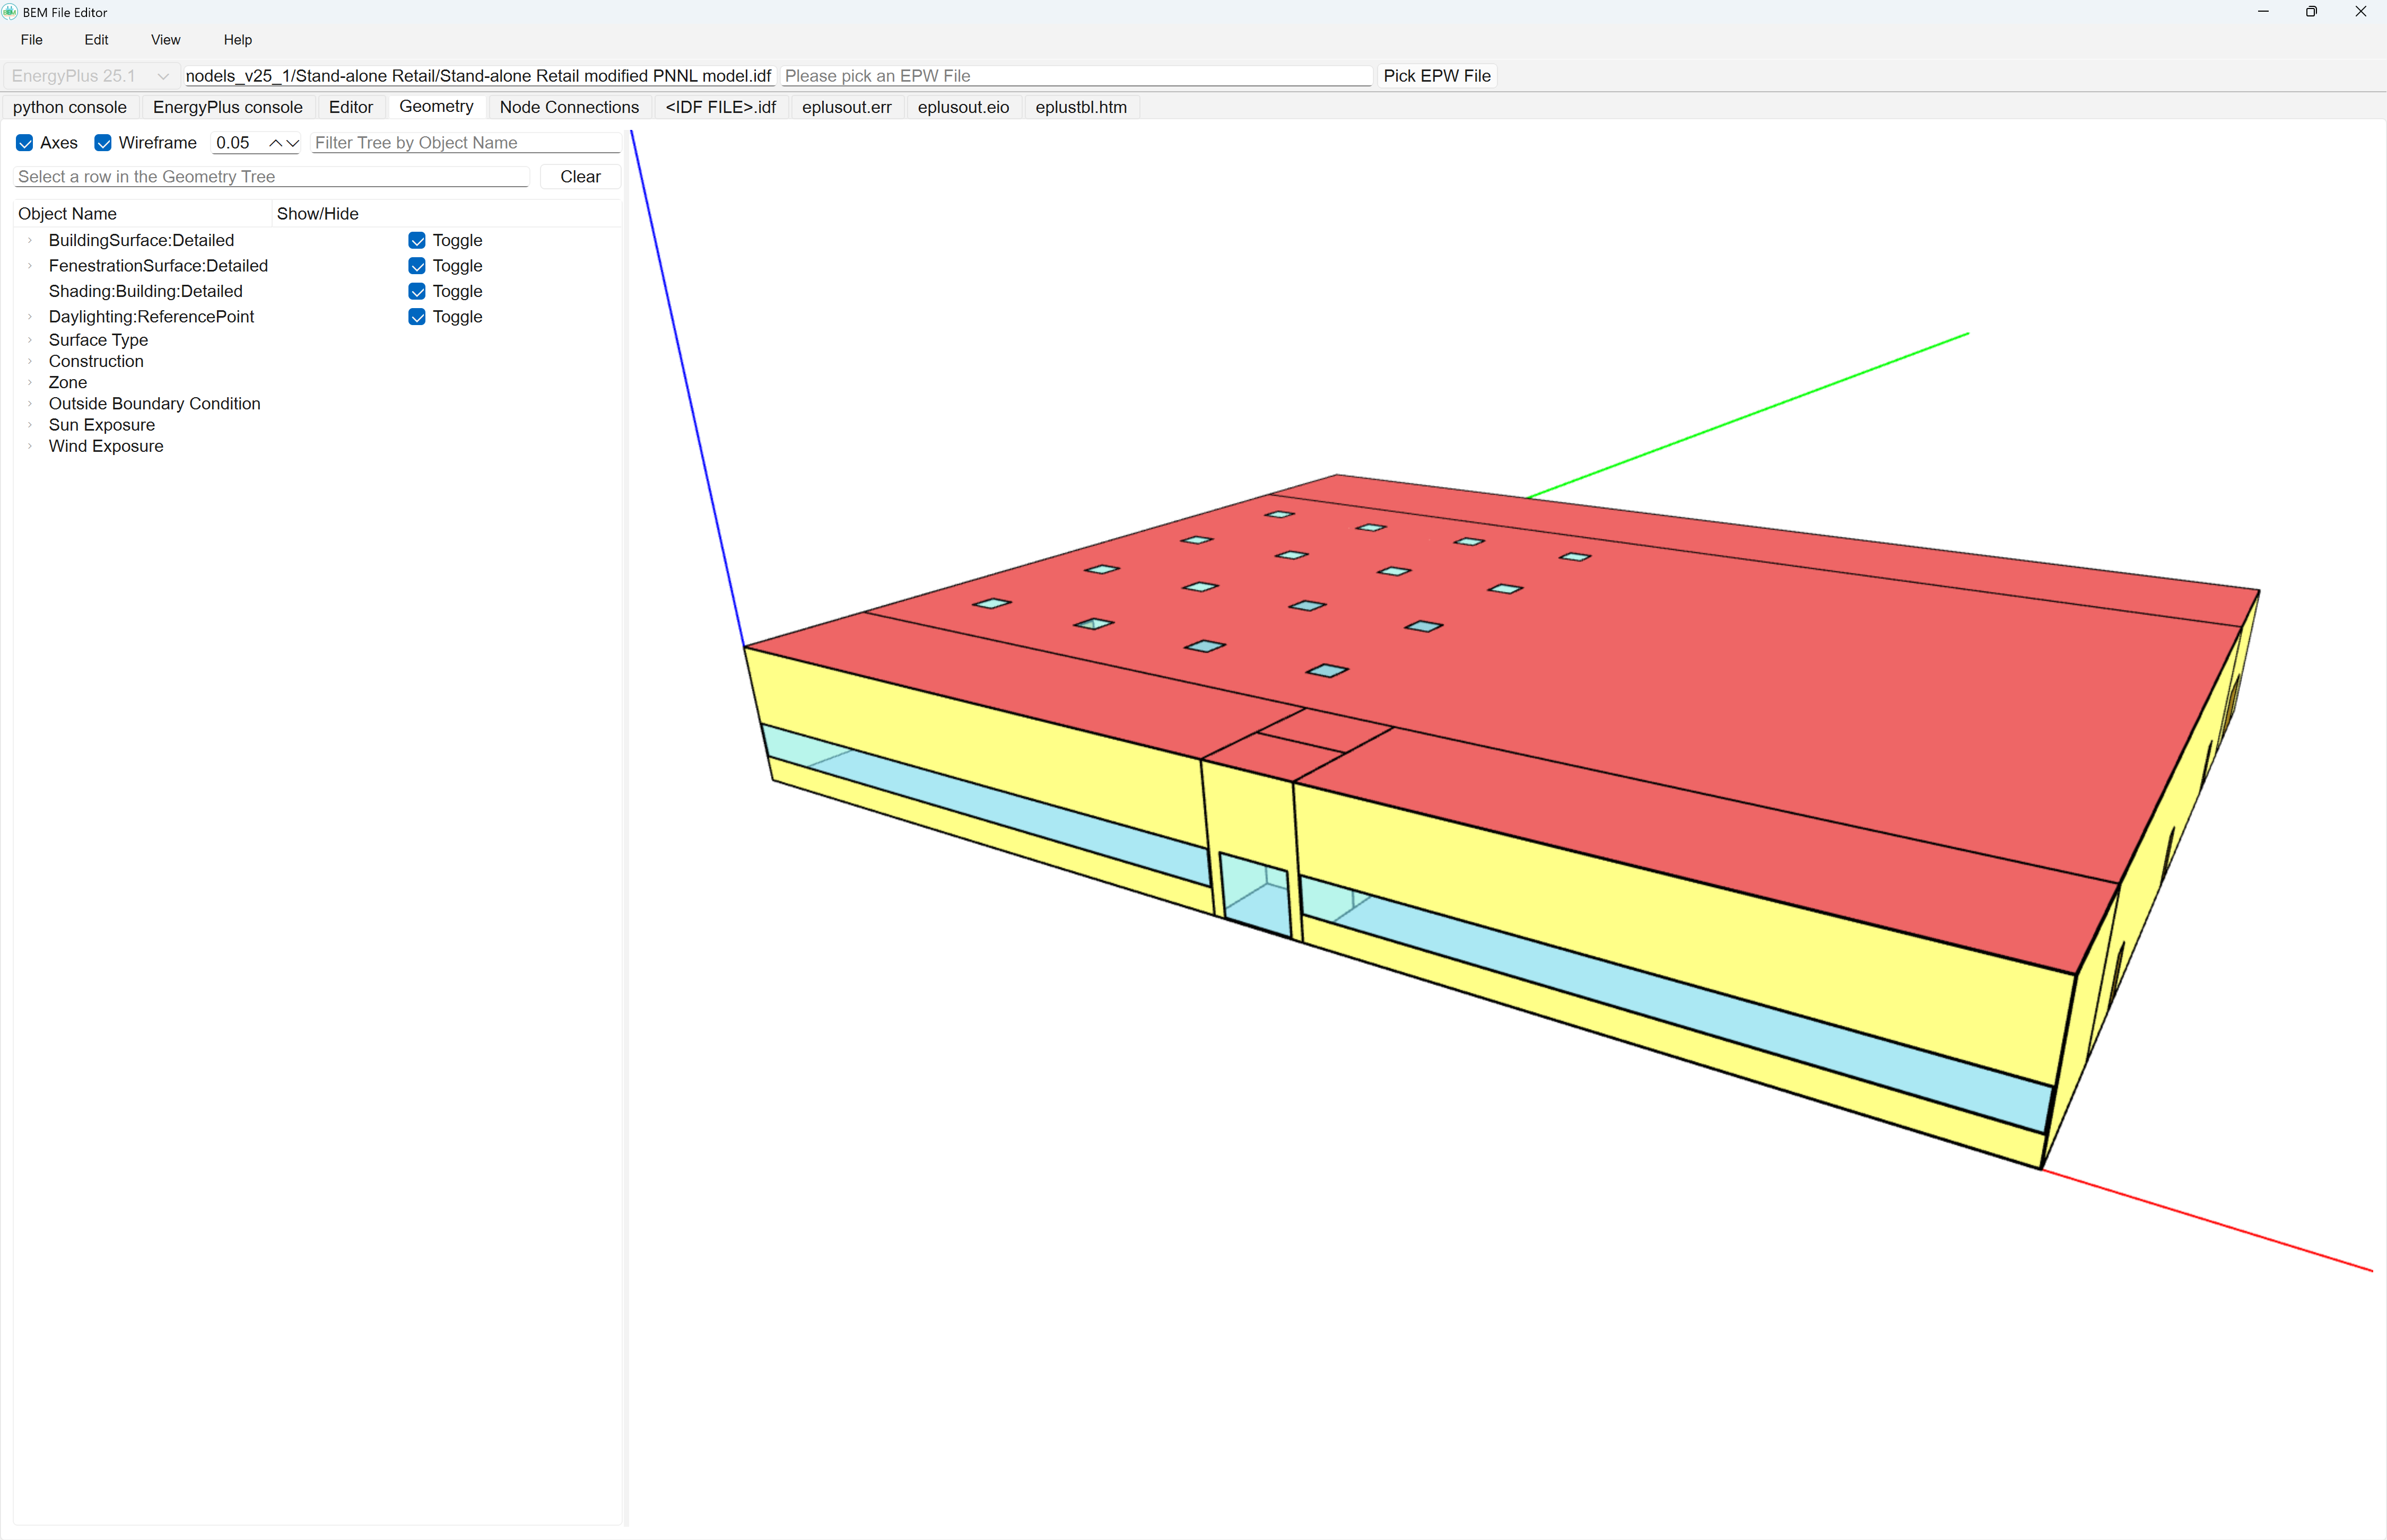Viewport: 2387px width, 1540px height.
Task: Open the eplustbl.htm tab
Action: coord(1081,107)
